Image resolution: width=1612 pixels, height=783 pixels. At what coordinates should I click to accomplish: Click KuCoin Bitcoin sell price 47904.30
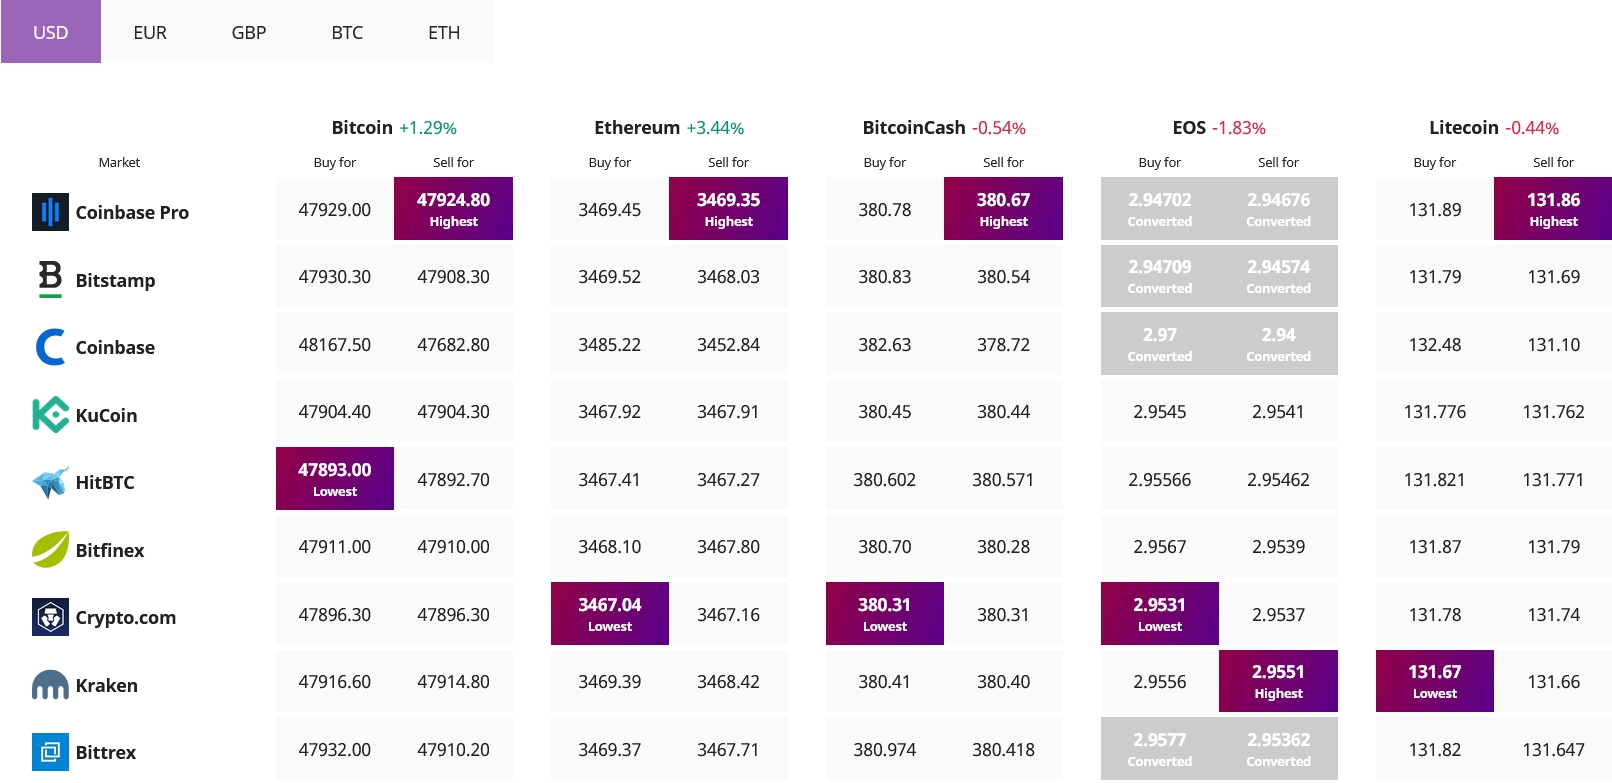click(453, 411)
